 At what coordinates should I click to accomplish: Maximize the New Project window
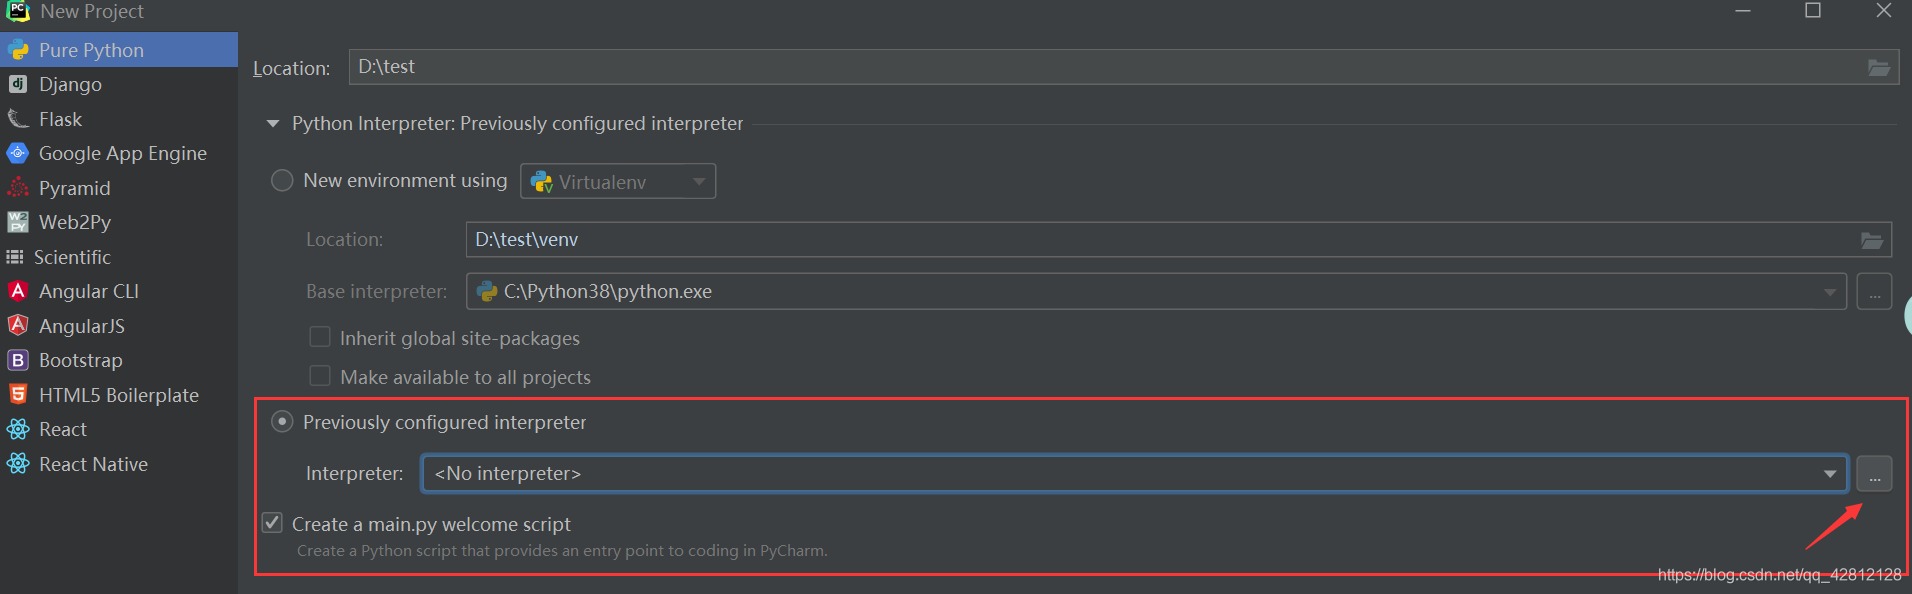[1813, 11]
